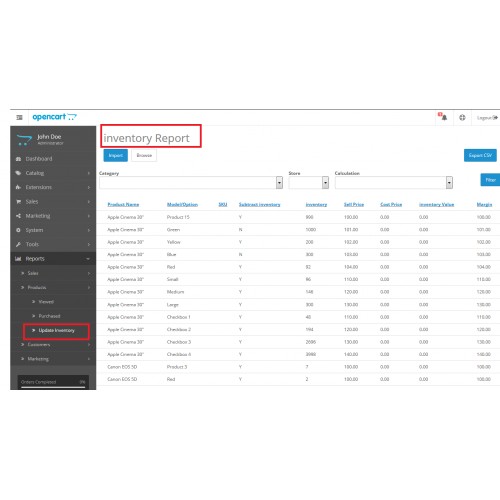This screenshot has height=500, width=500.
Task: Open the Category dropdown arrow
Action: 279,183
